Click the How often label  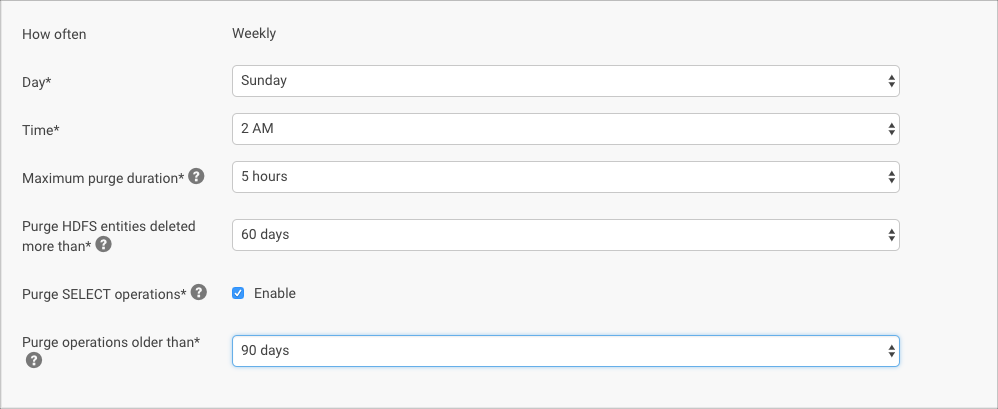click(x=54, y=33)
